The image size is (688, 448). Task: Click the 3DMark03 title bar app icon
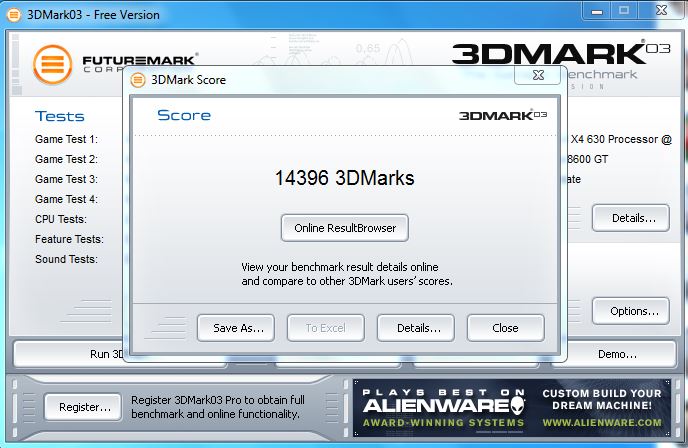click(14, 14)
